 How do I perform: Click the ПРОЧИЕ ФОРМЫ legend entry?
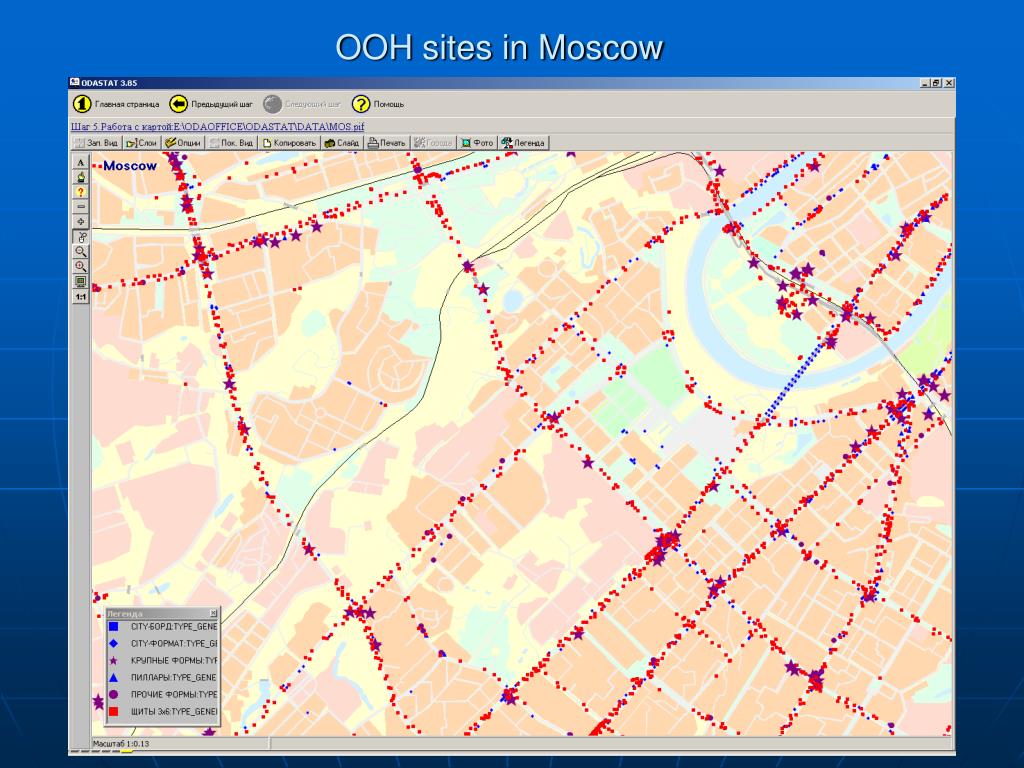(x=174, y=694)
